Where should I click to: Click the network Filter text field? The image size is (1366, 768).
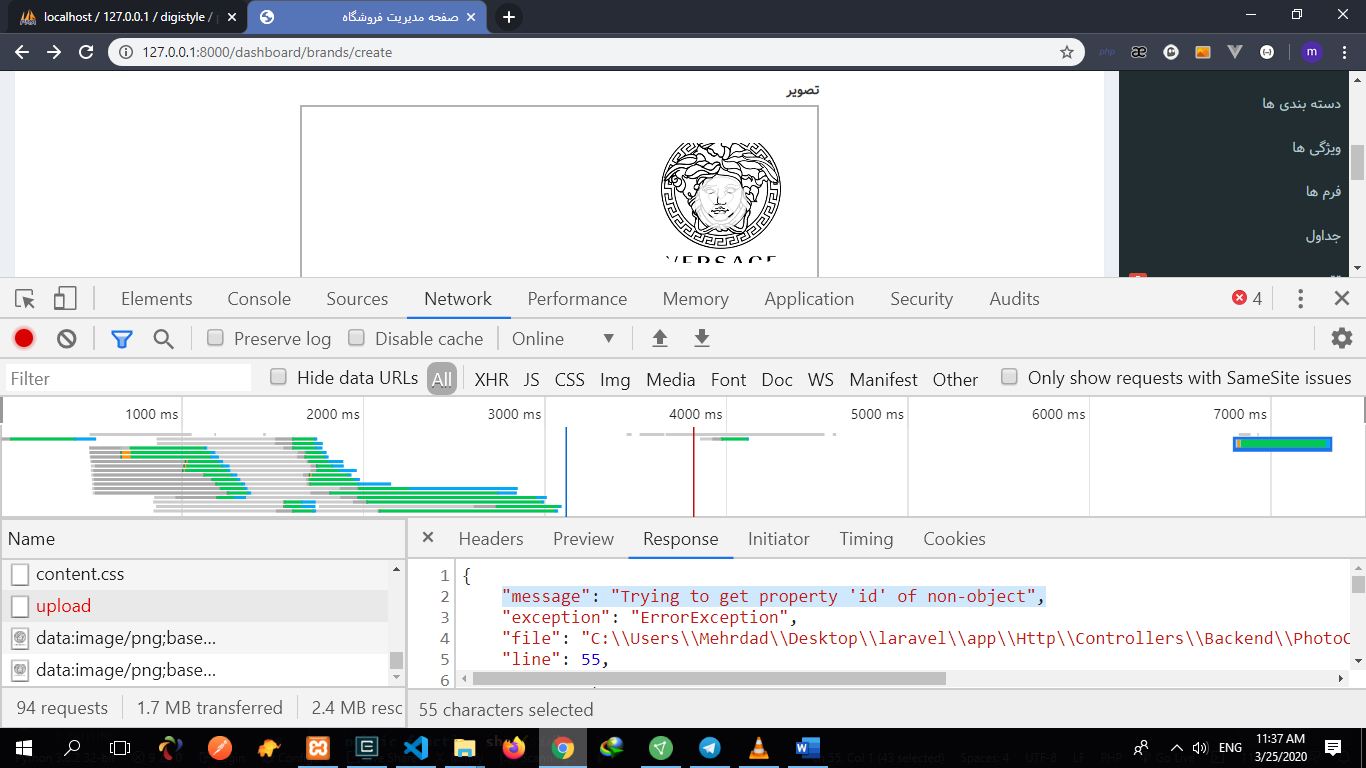coord(128,378)
